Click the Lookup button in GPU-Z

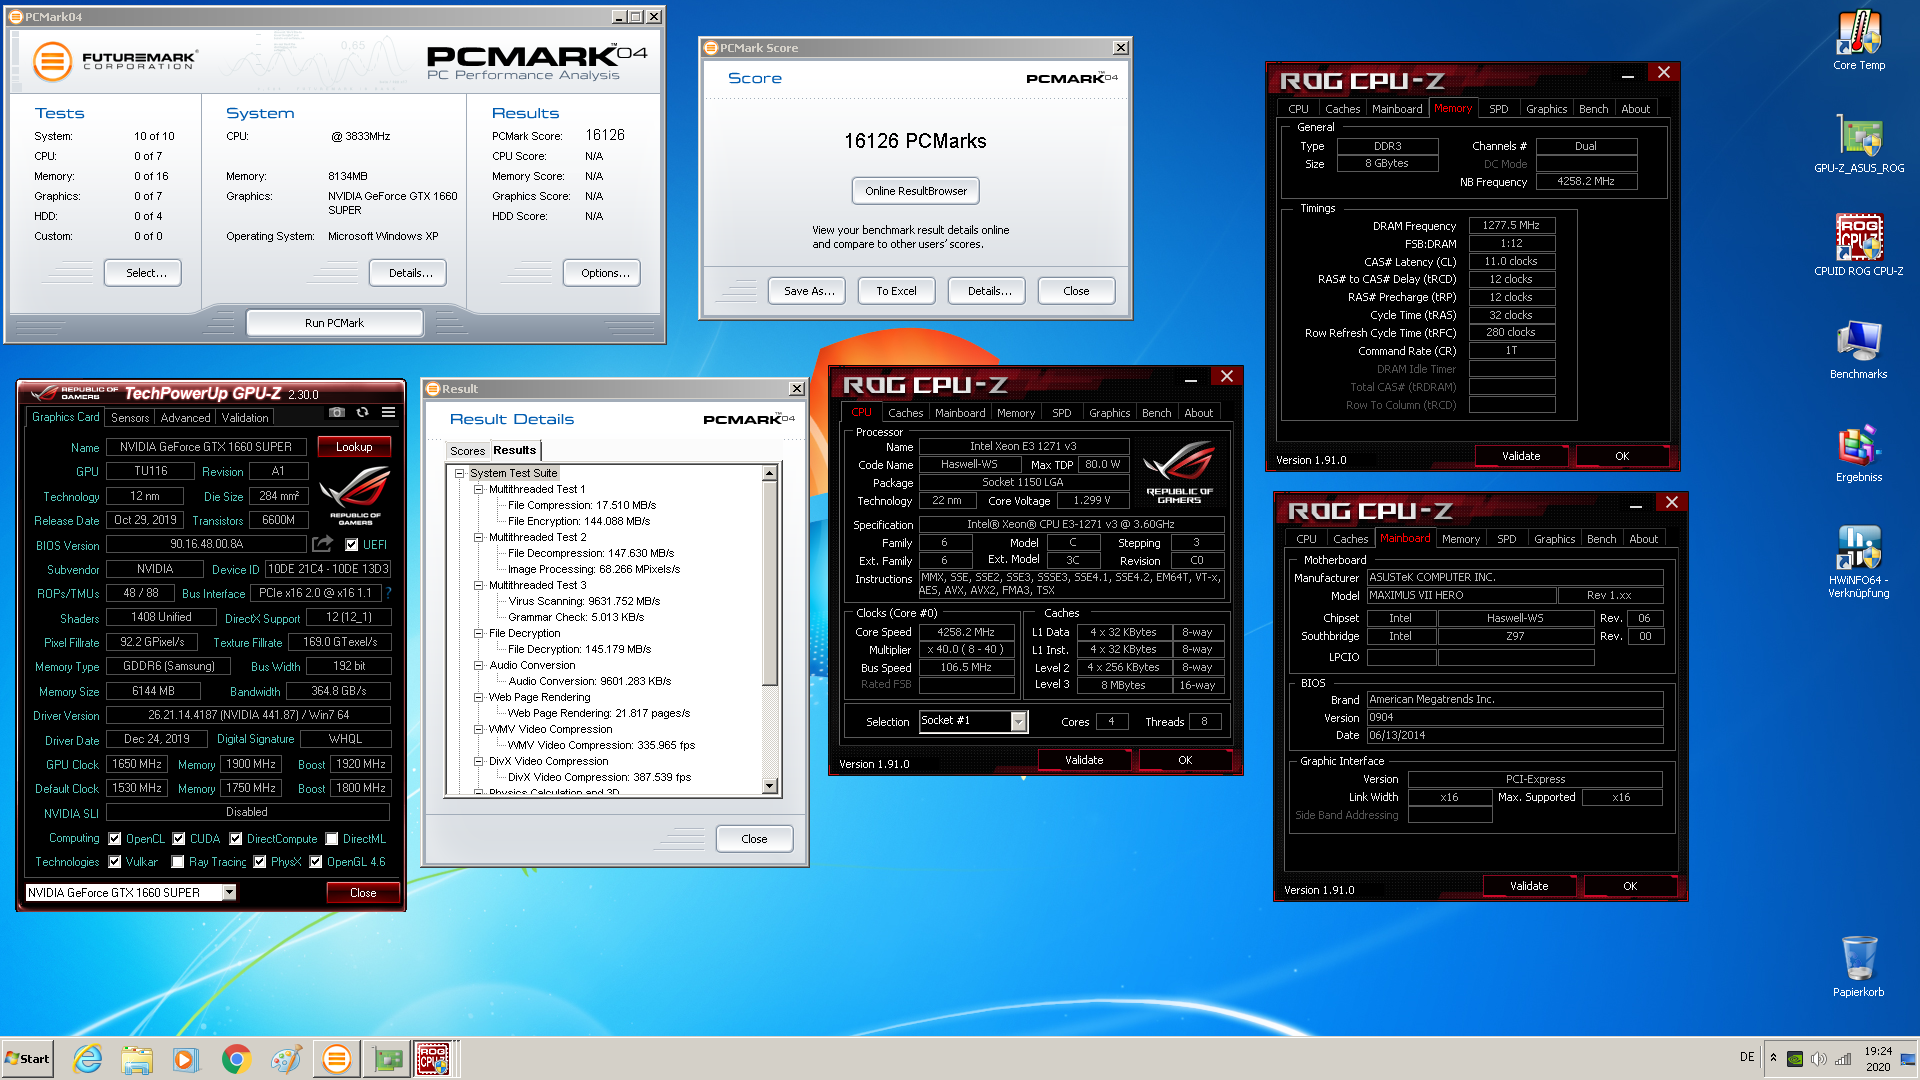pos(354,447)
